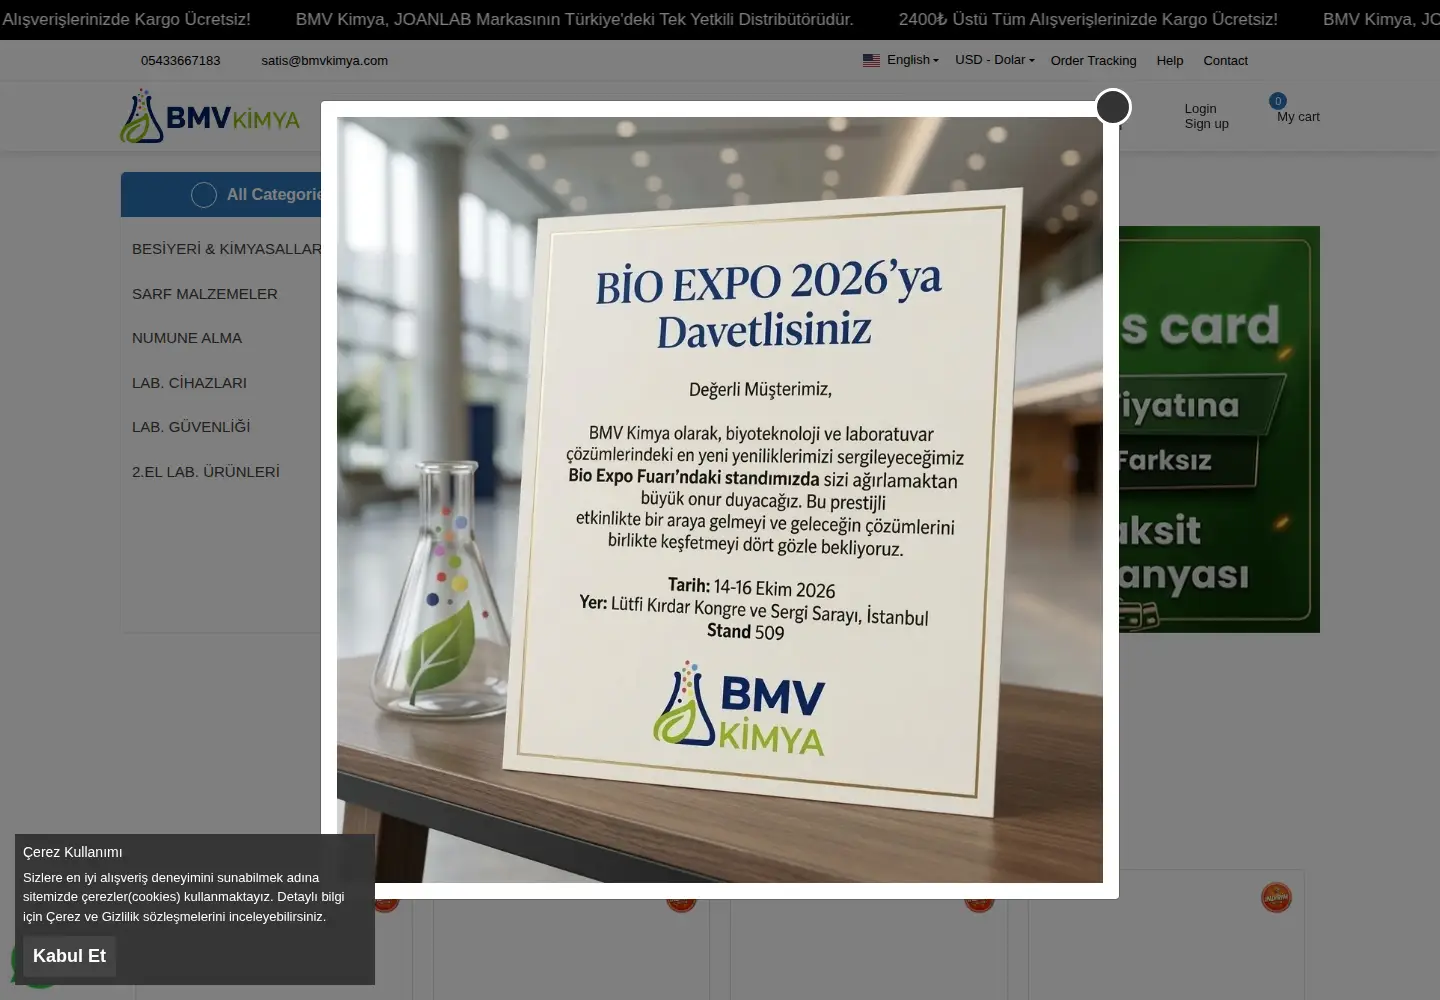Open My cart
1440x1000 pixels.
tap(1298, 117)
